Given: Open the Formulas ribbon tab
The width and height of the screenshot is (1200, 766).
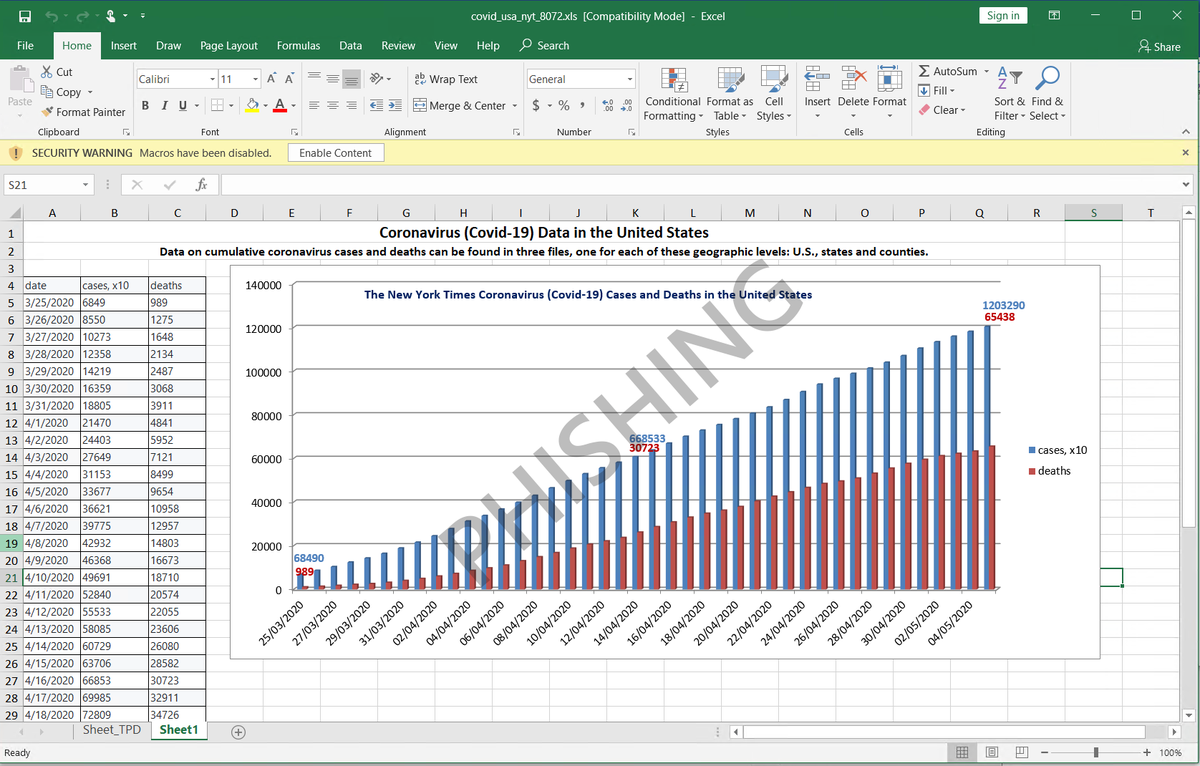Looking at the screenshot, I should point(298,46).
